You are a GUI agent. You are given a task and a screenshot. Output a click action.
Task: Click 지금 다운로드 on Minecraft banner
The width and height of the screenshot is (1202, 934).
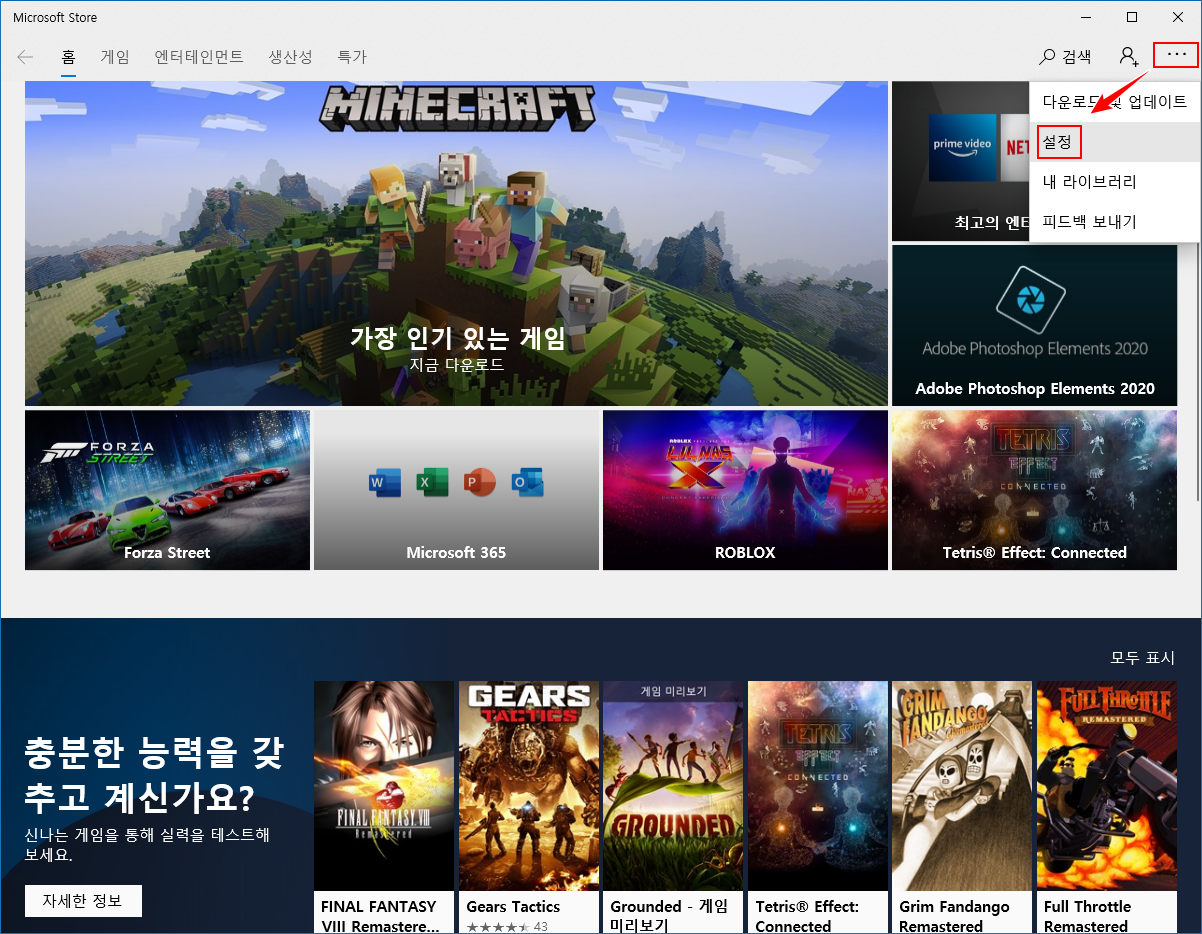(457, 365)
